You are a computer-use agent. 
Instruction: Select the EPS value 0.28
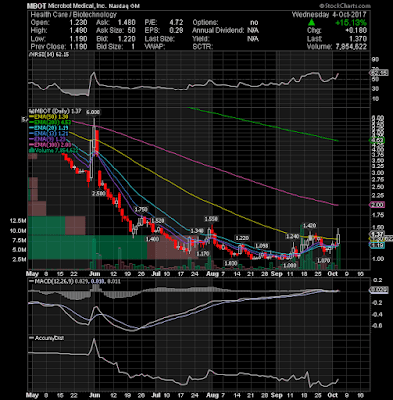coord(176,31)
